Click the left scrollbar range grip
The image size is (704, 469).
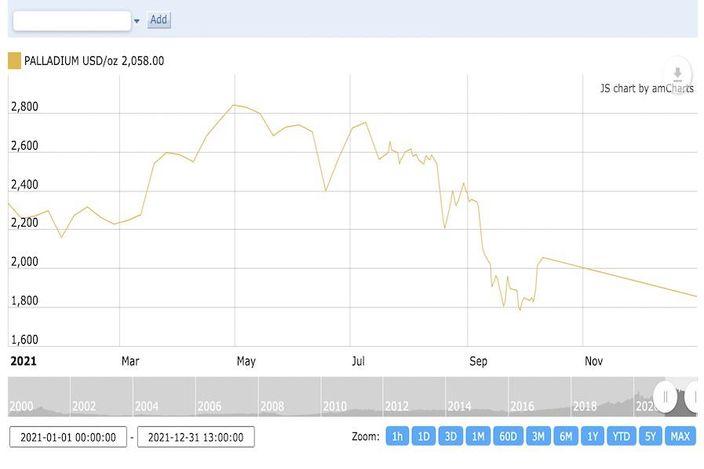click(665, 396)
